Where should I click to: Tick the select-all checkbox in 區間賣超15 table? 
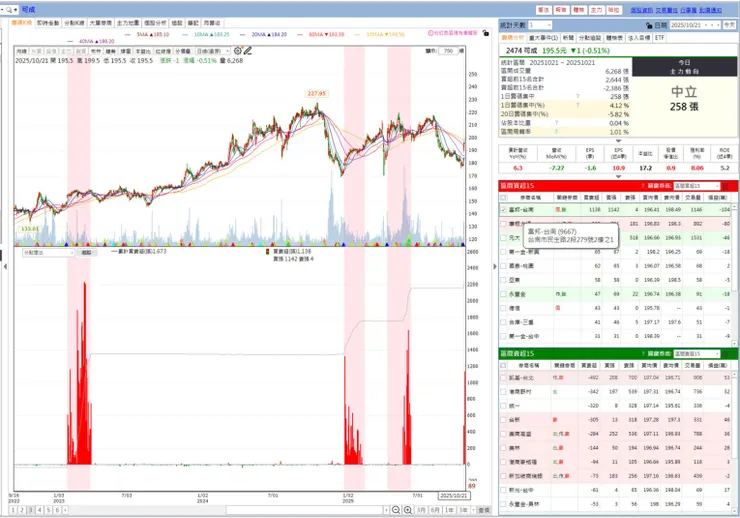[504, 366]
